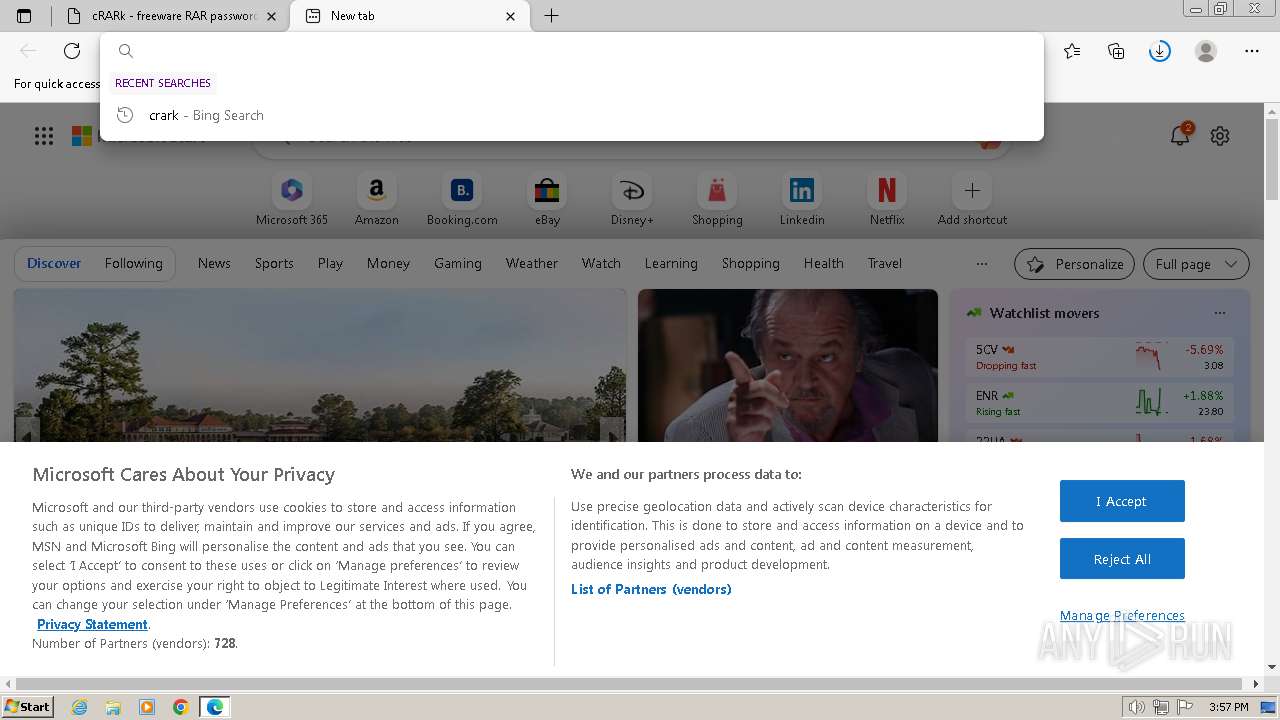Open the Watch category
The image size is (1280, 720).
[x=601, y=263]
